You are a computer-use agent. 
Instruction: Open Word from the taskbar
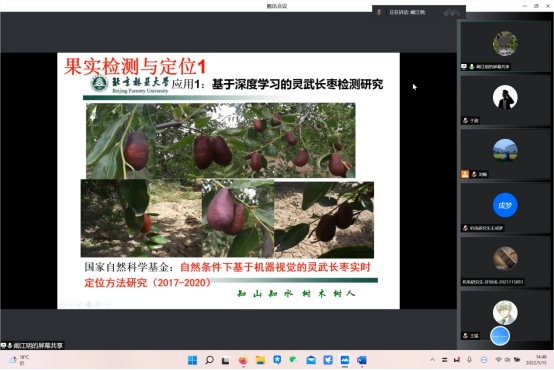(361, 360)
